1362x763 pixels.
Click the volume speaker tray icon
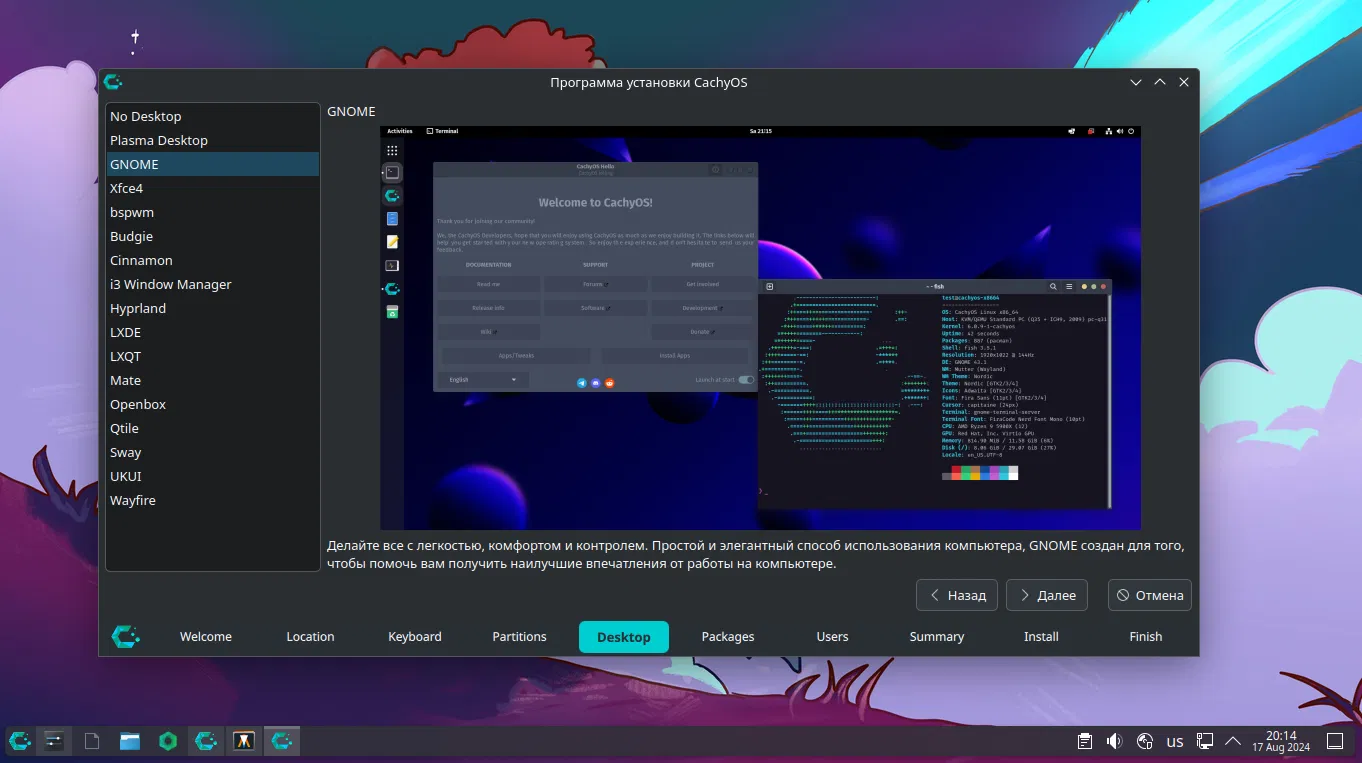click(1115, 741)
